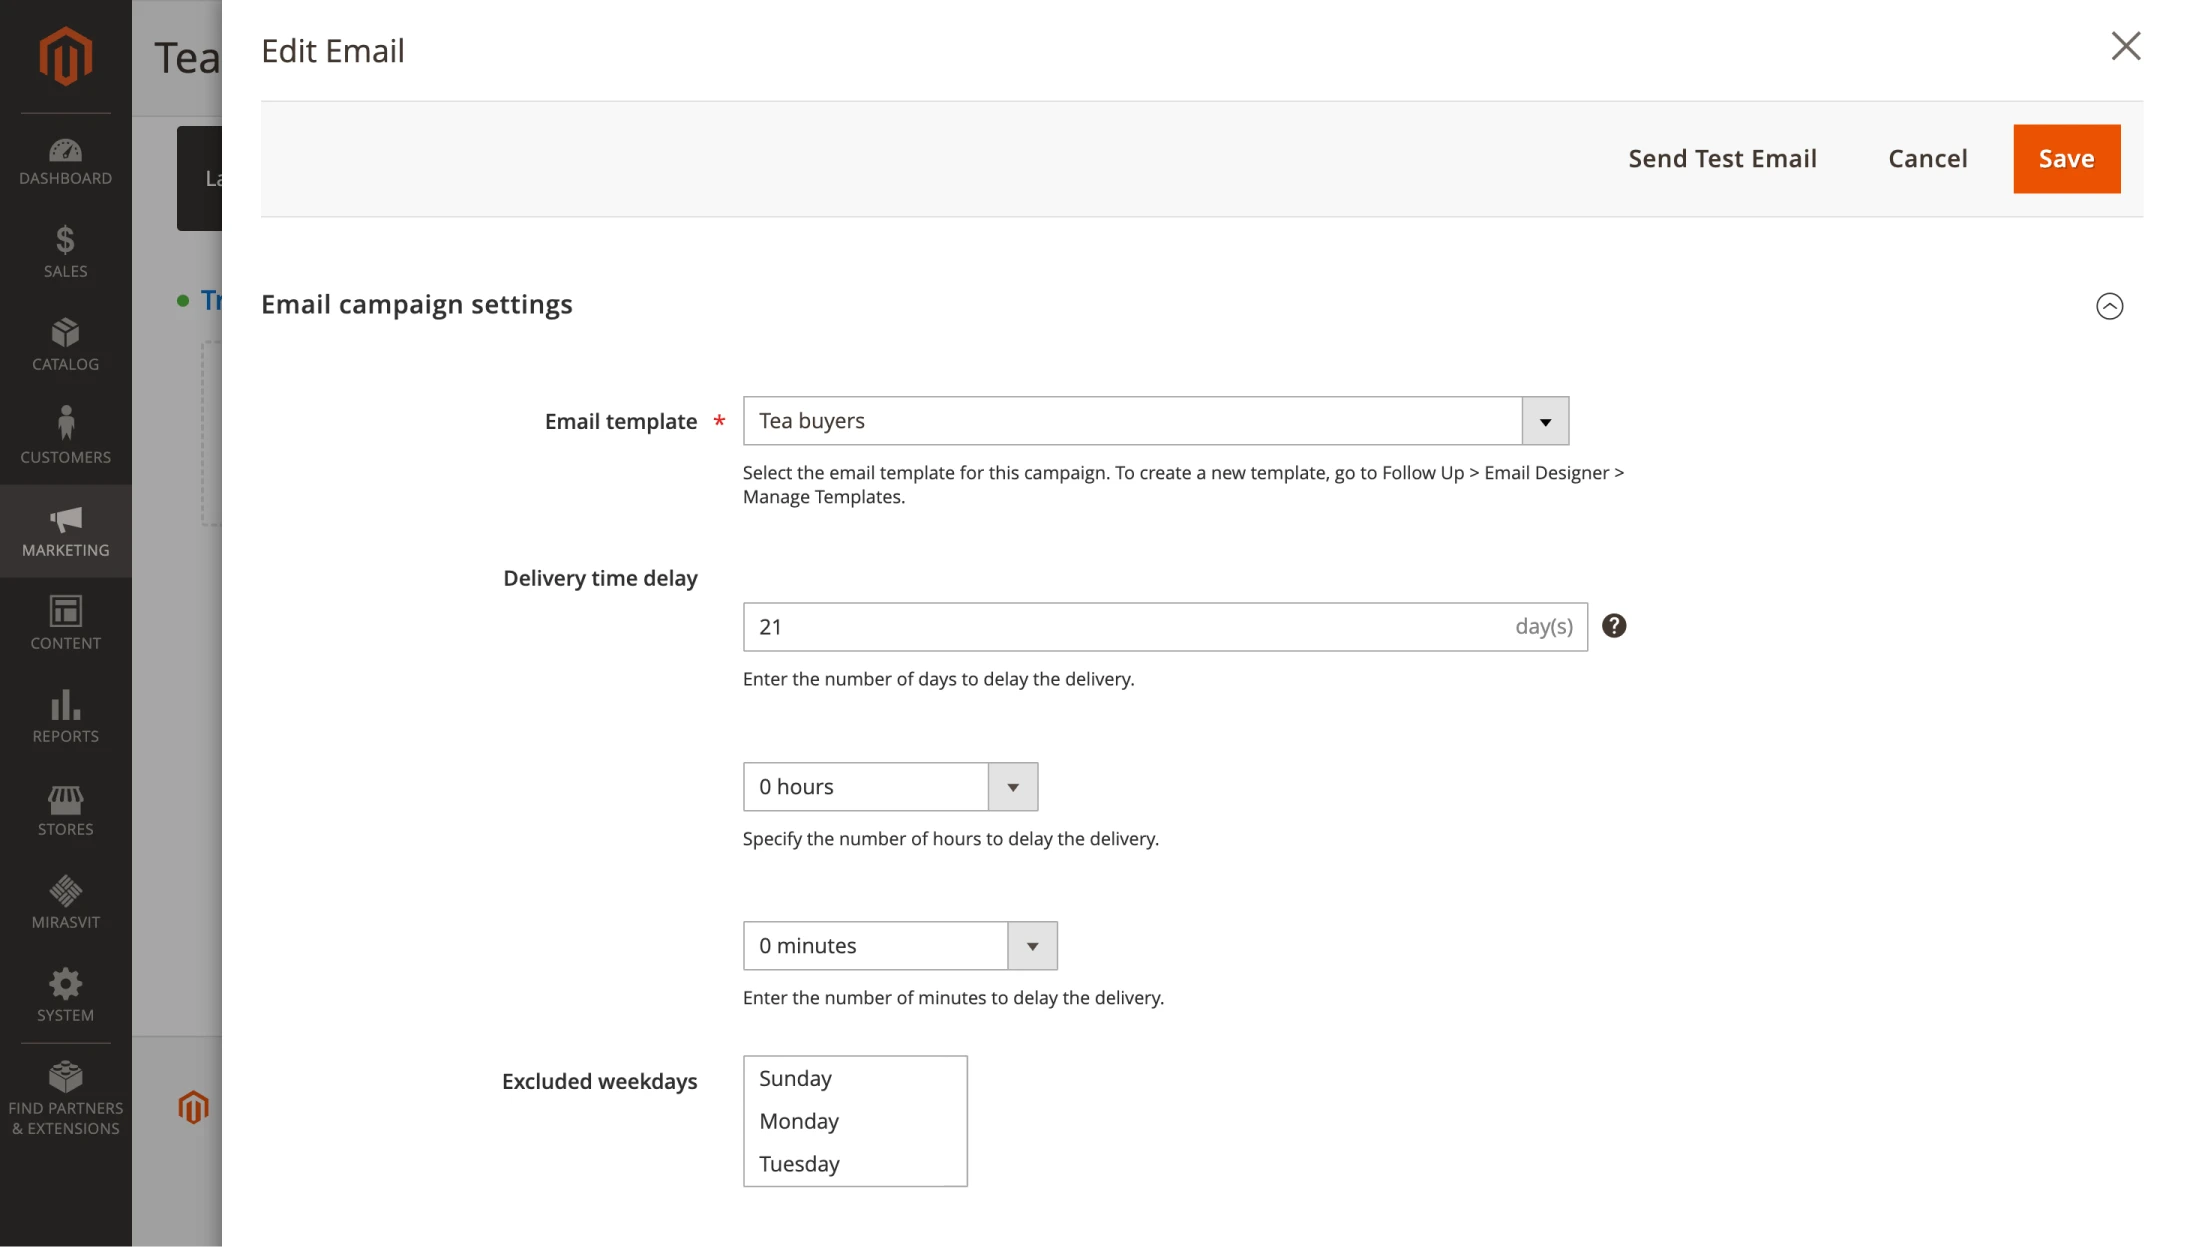Open the minutes delay dropdown

pos(1031,945)
